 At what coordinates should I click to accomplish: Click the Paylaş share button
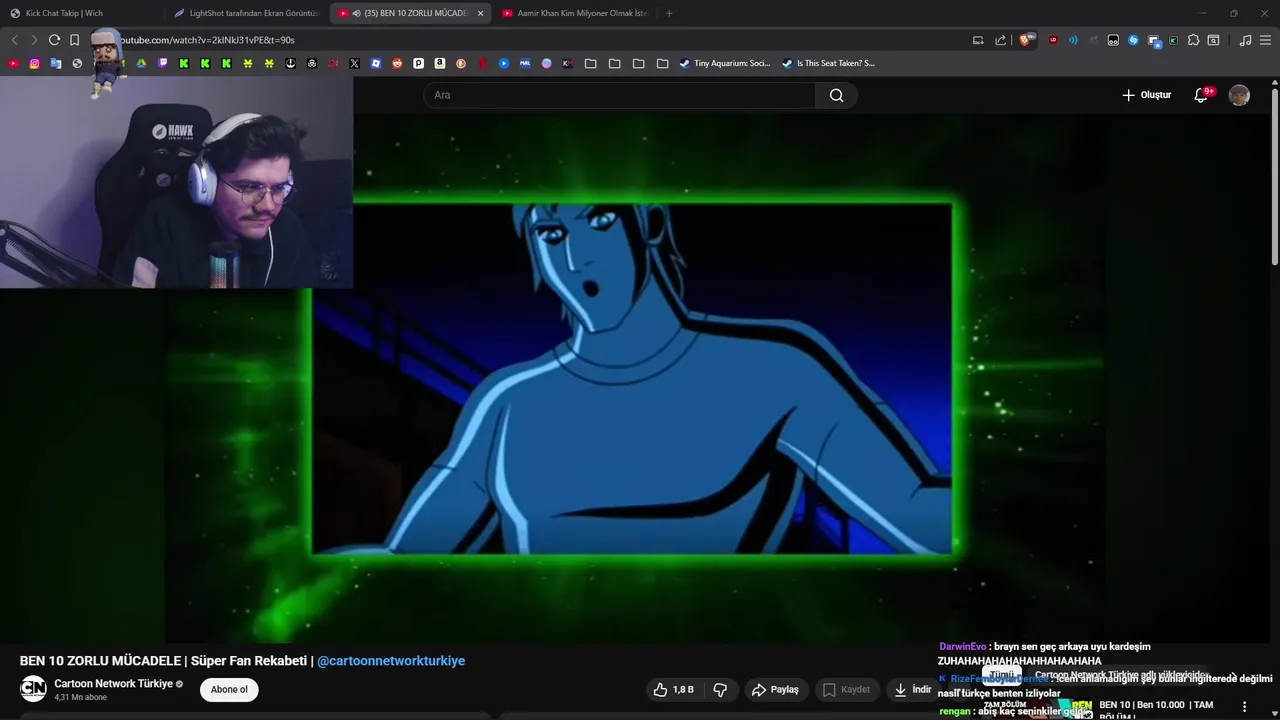click(x=775, y=689)
